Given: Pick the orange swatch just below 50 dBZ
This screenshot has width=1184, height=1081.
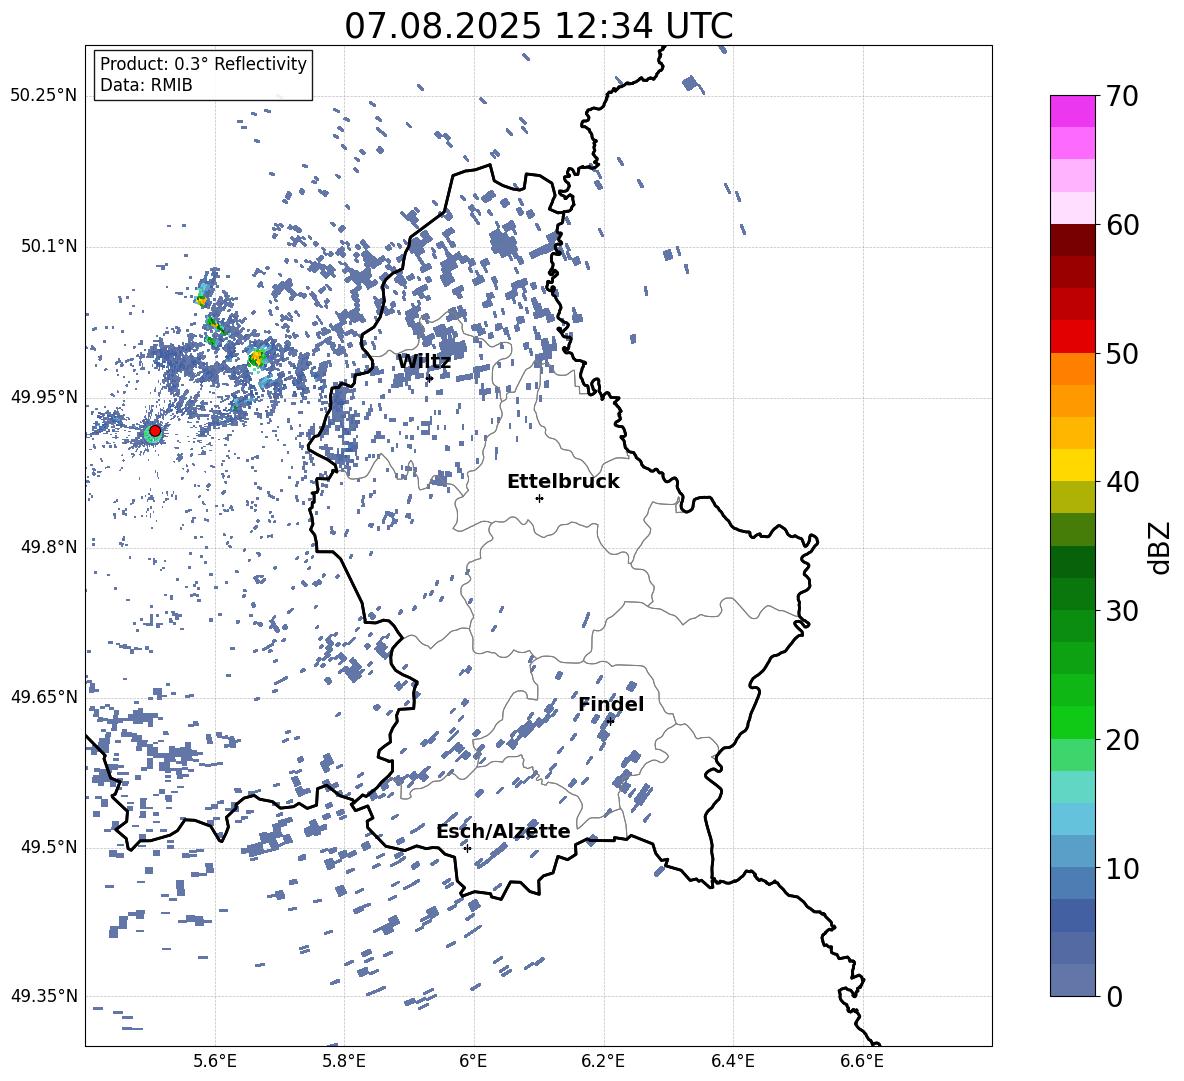Looking at the screenshot, I should (x=1073, y=369).
